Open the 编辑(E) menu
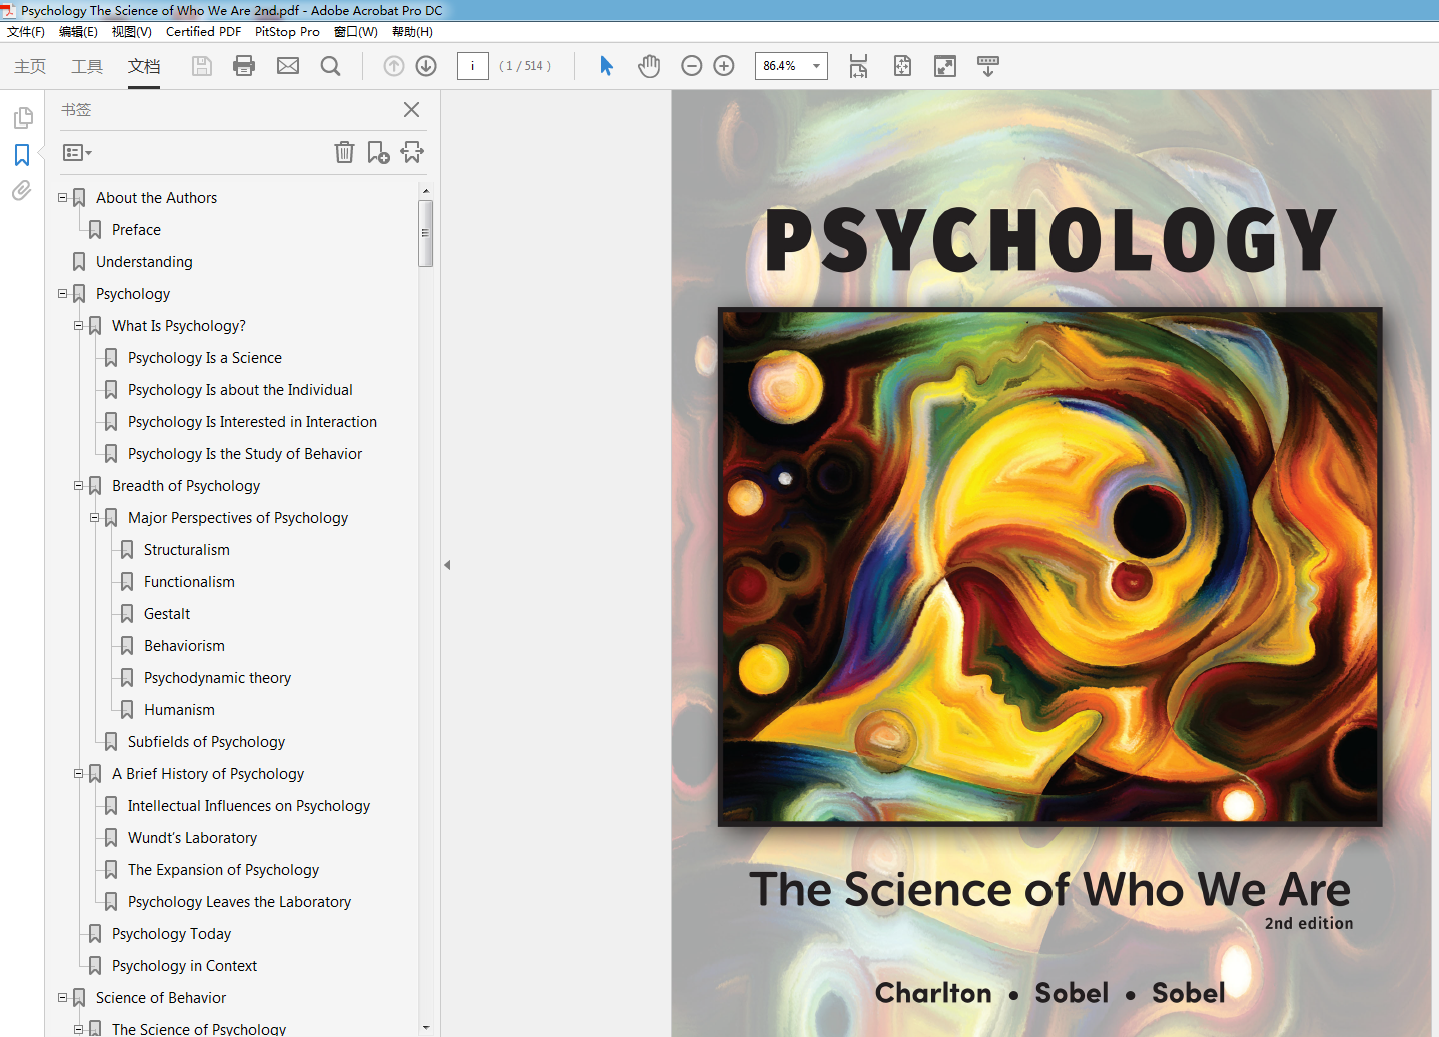 pyautogui.click(x=78, y=32)
